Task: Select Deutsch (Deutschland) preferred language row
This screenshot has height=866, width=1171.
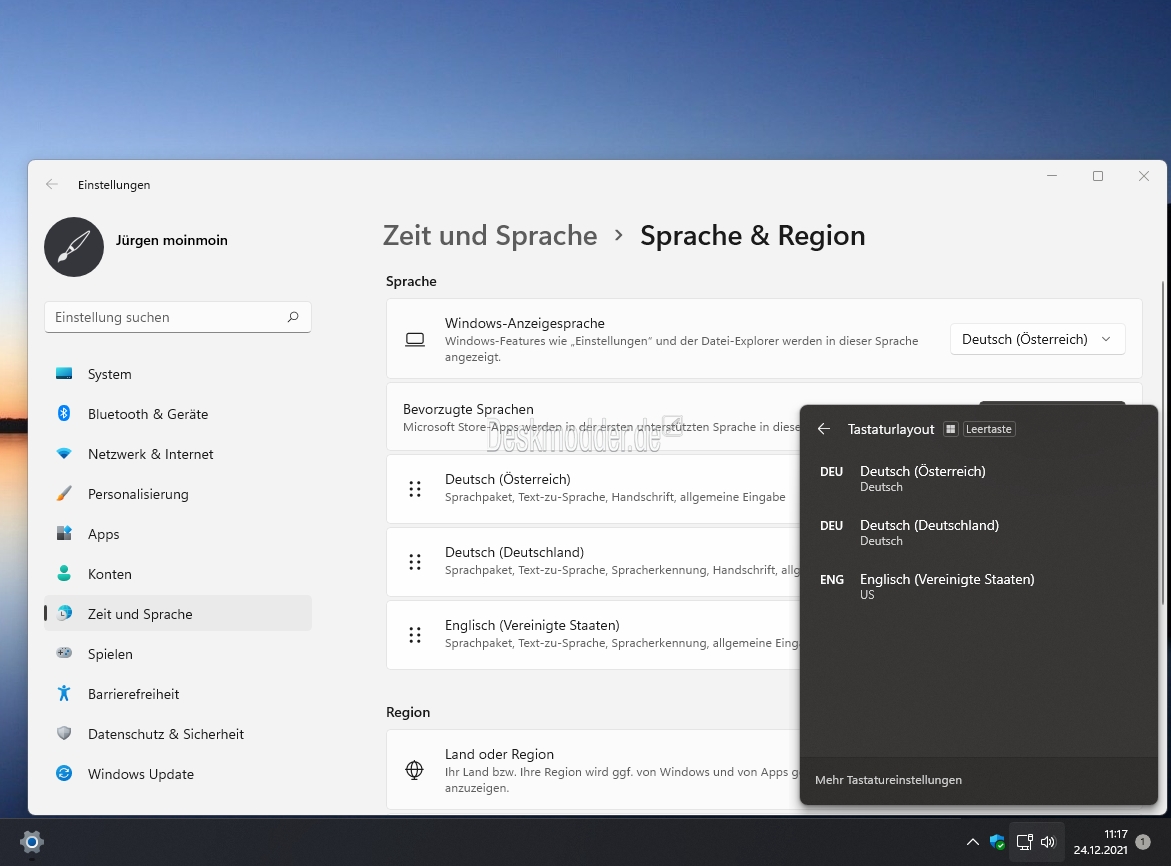Action: (593, 561)
